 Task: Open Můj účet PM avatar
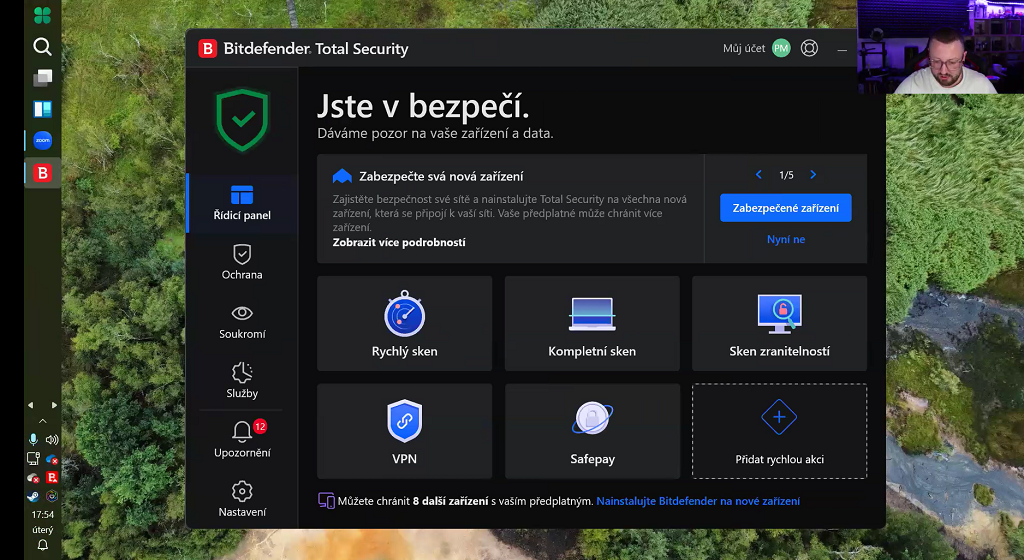click(x=781, y=48)
